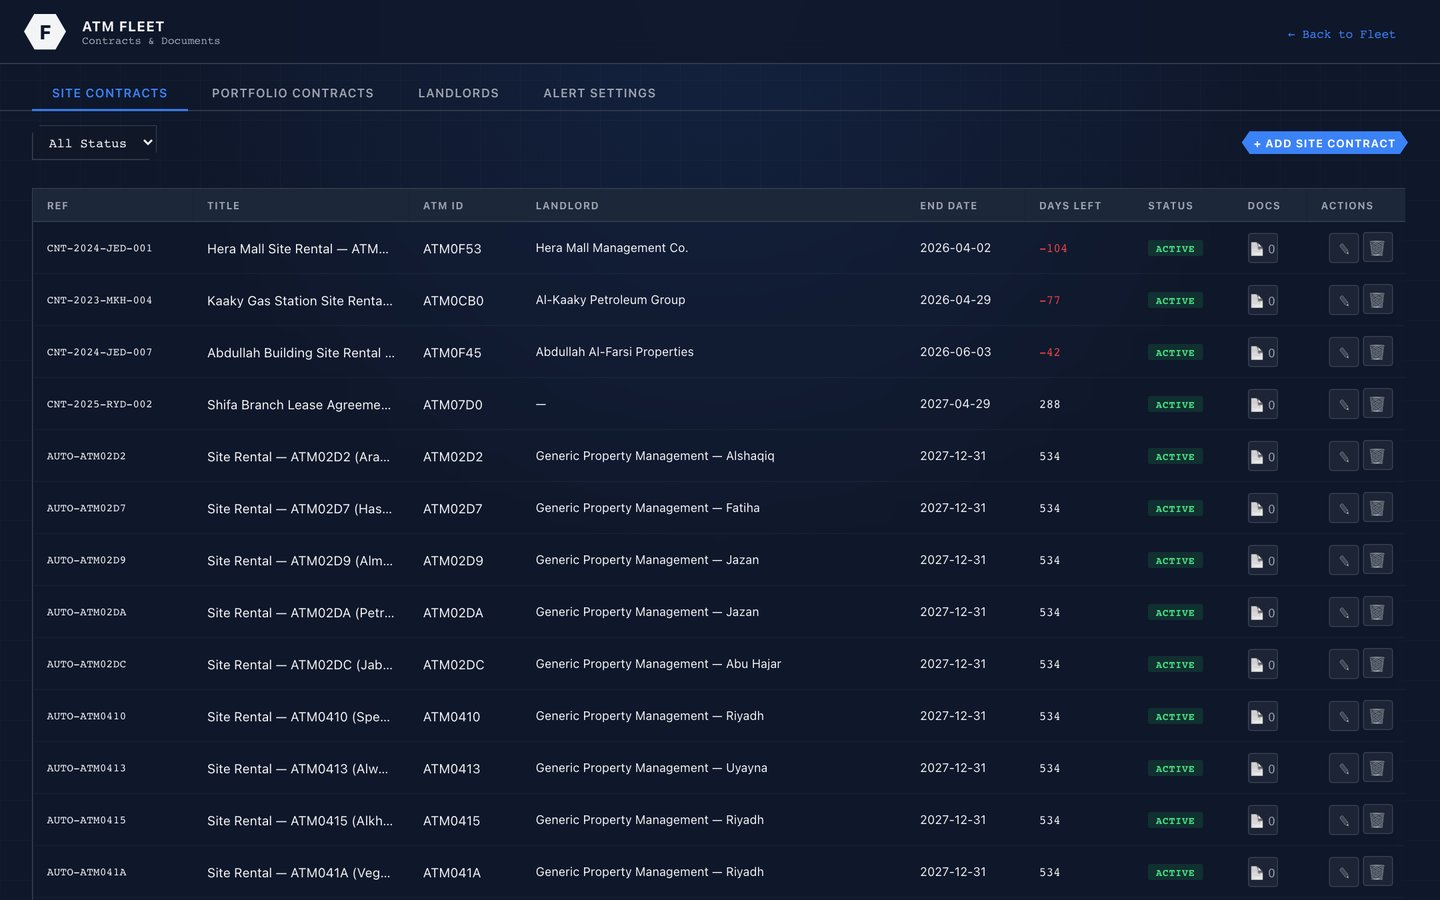Click Generic Property Management — Alshaqiq cell

click(655, 456)
